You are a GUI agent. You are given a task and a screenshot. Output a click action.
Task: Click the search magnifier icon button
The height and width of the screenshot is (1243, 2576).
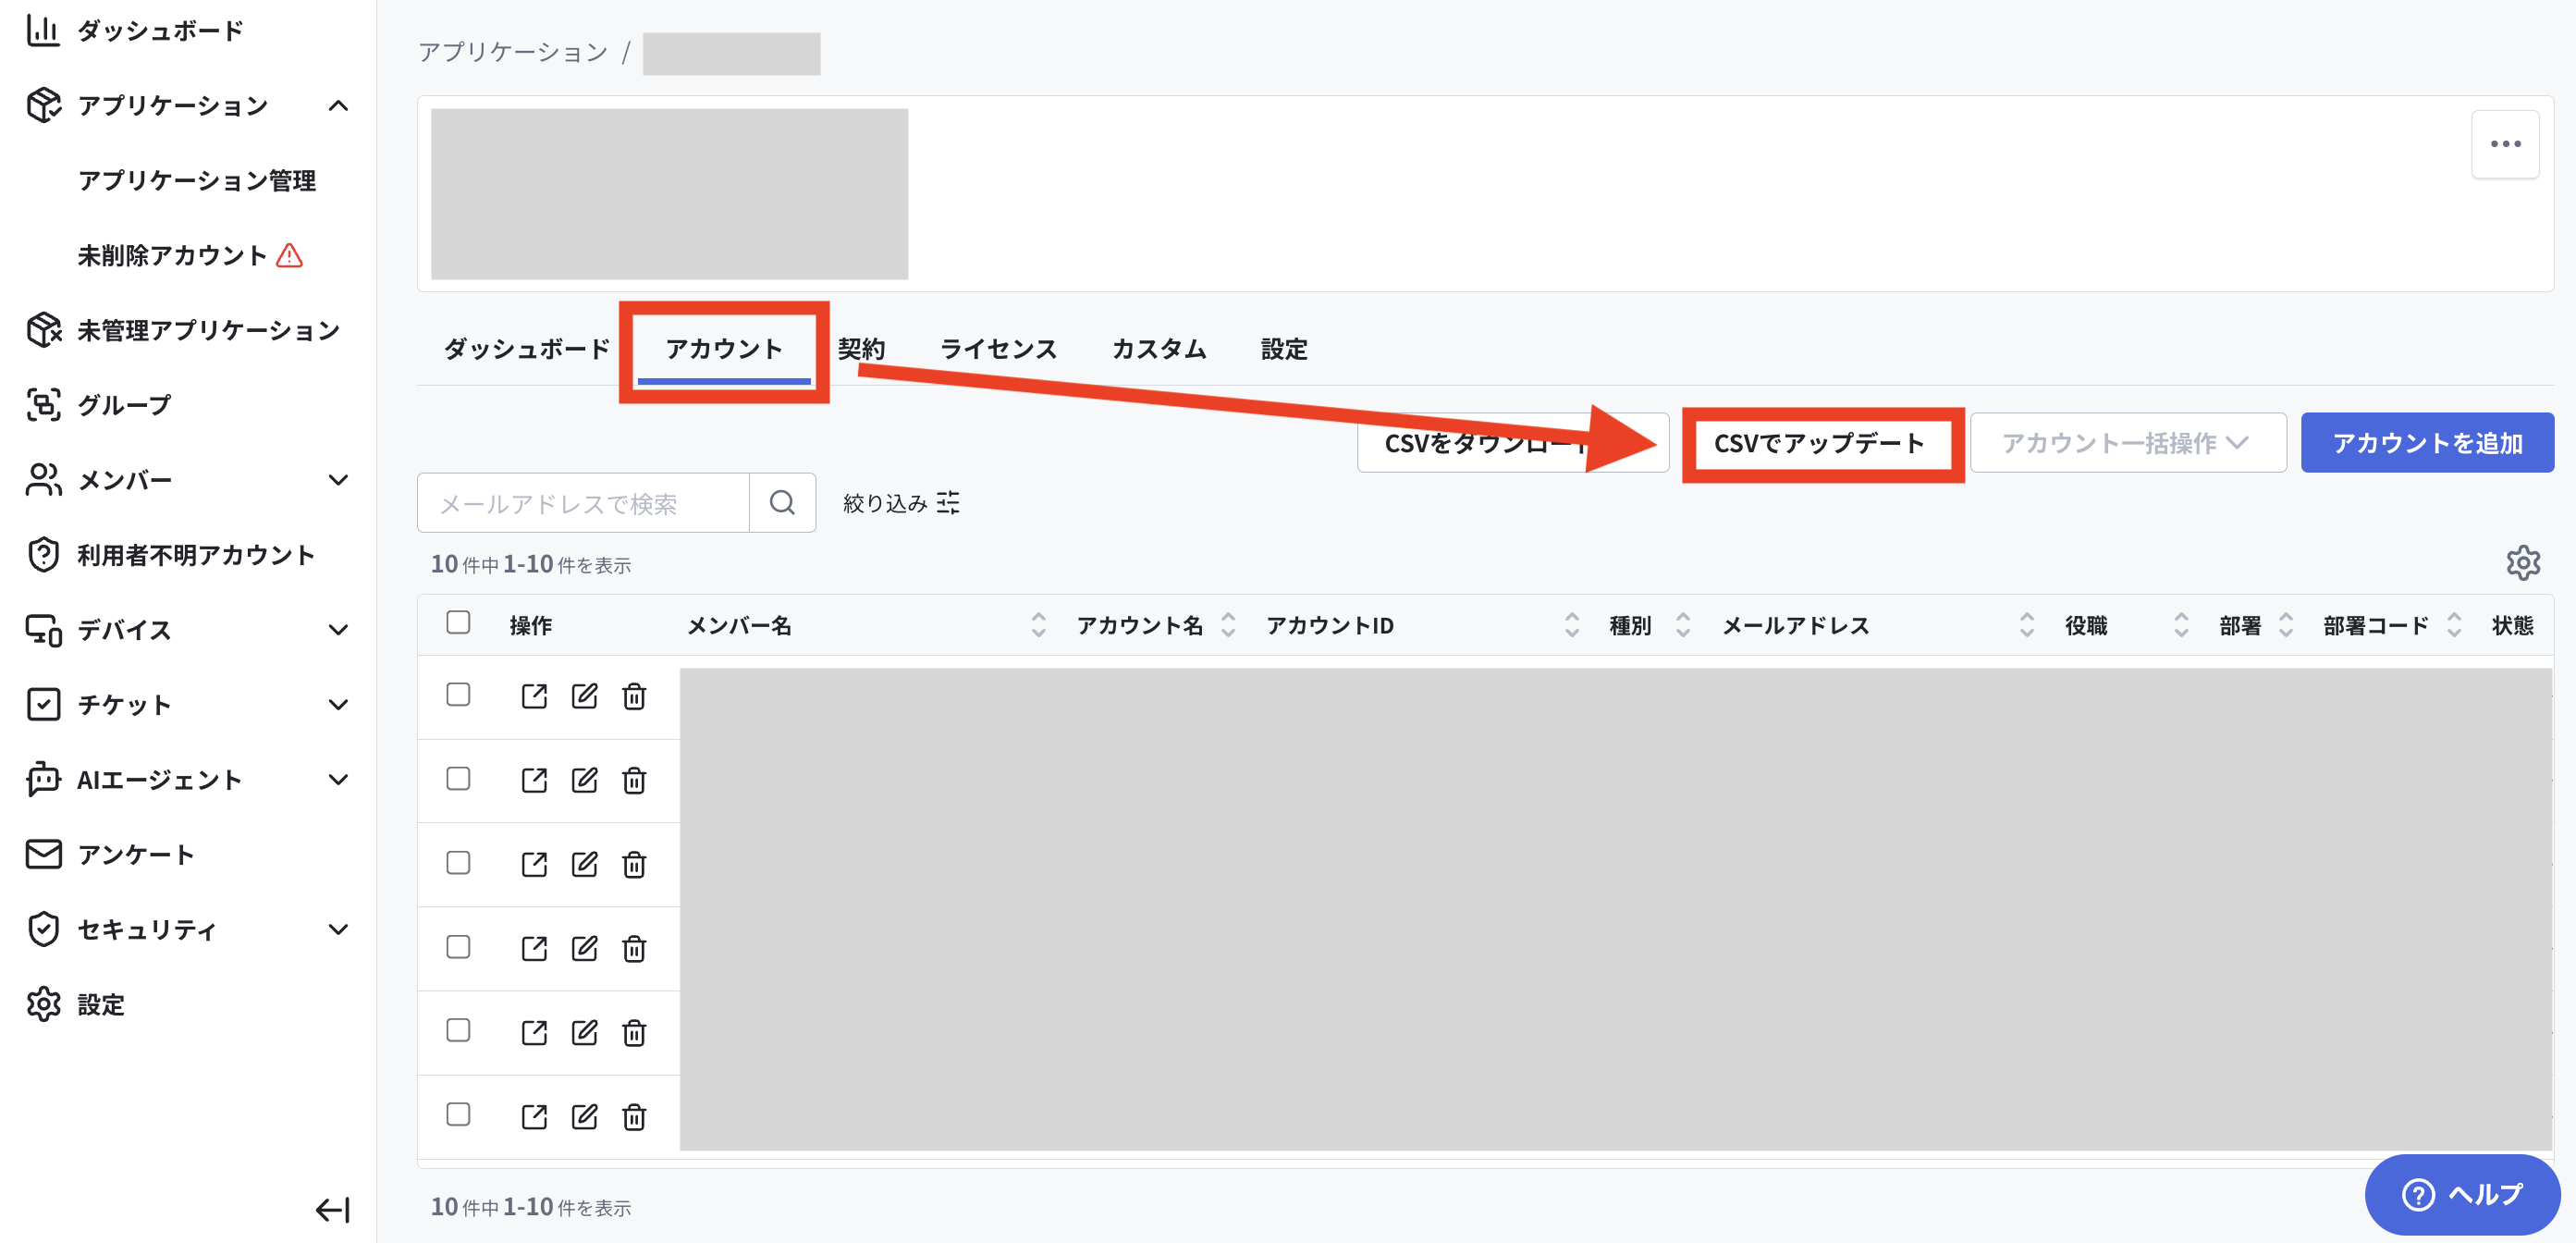pos(782,502)
